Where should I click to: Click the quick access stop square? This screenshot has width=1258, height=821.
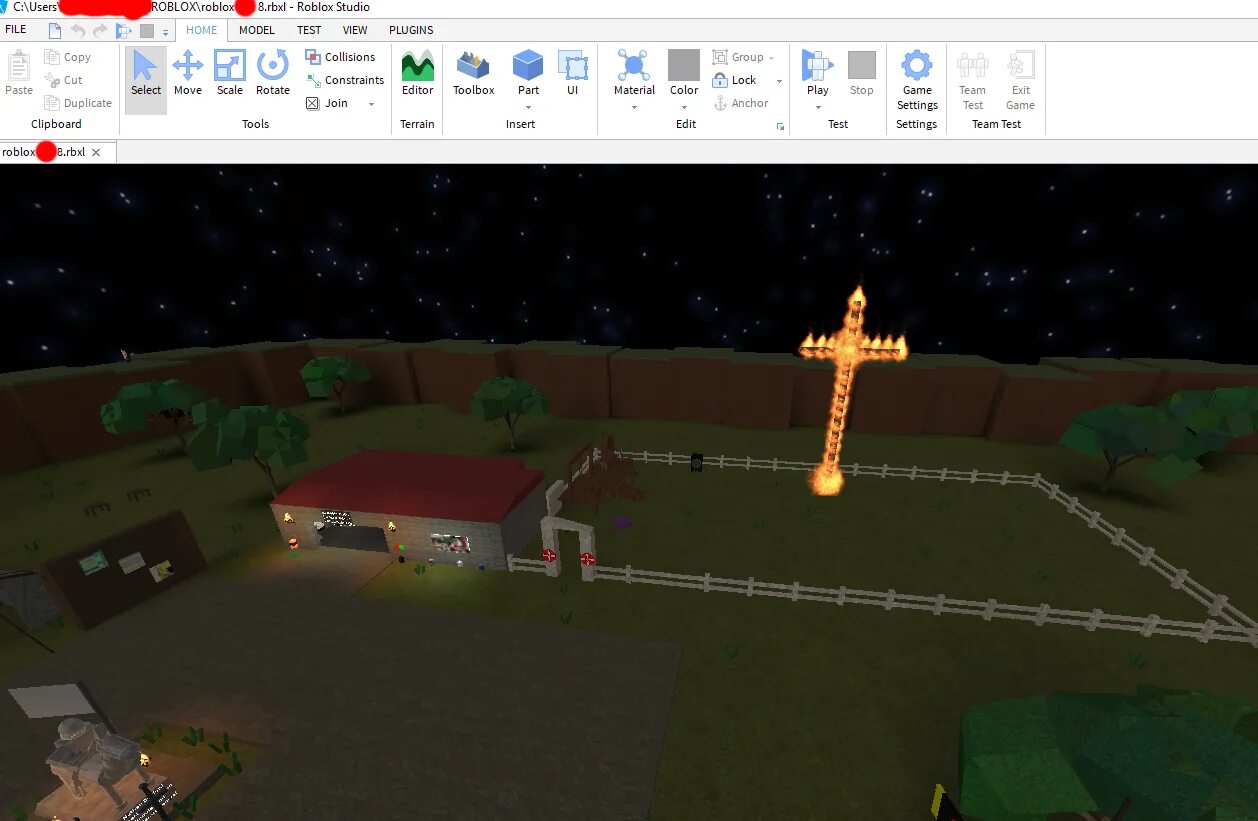click(147, 31)
